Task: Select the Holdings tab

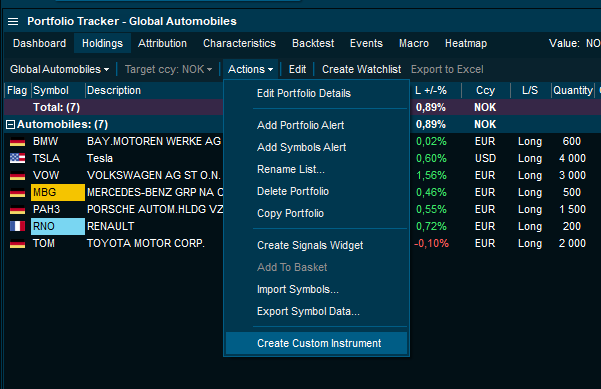Action: click(x=102, y=43)
